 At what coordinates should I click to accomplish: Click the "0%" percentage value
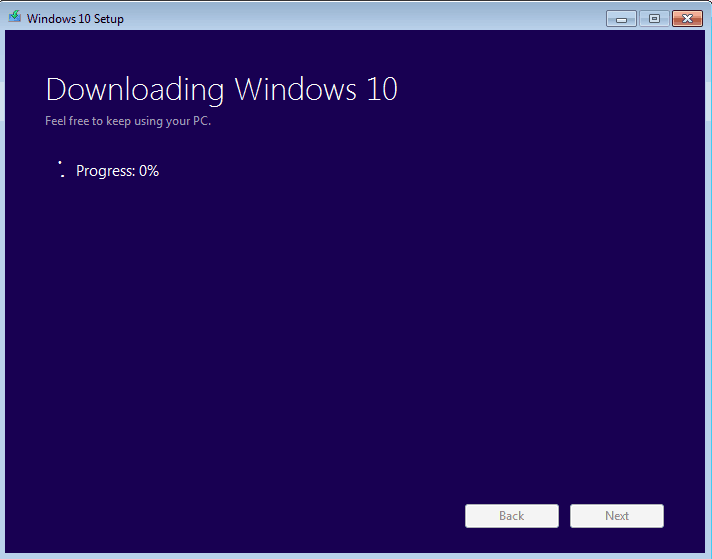149,171
